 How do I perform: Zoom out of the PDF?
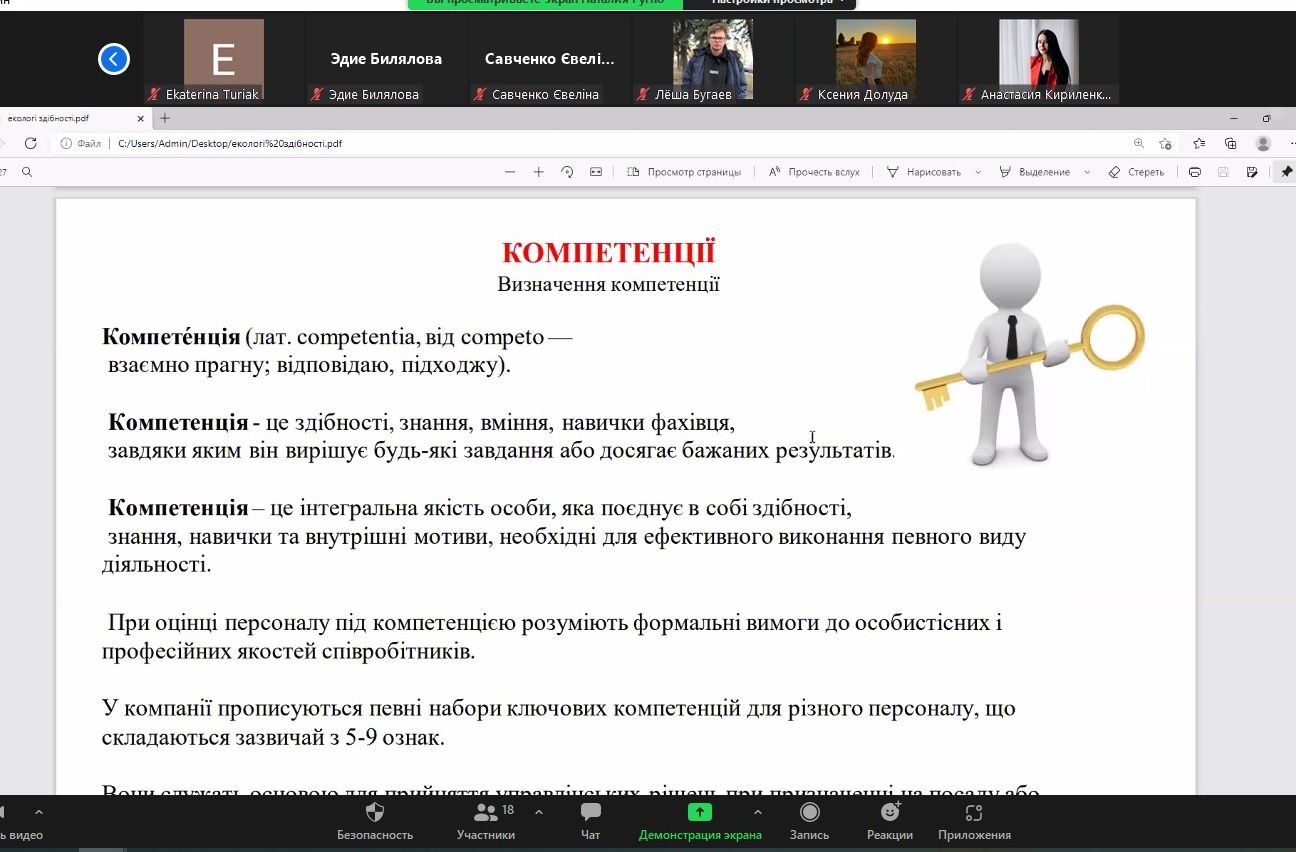coord(510,172)
